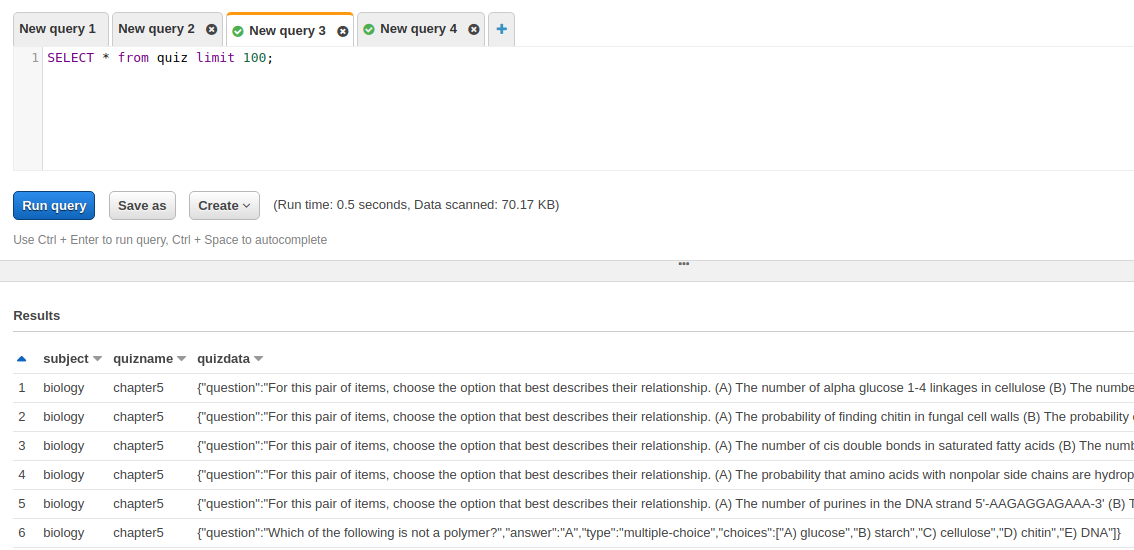Screen dimensions: 1134x550
Task: Add a new query tab with plus icon
Action: 501,30
